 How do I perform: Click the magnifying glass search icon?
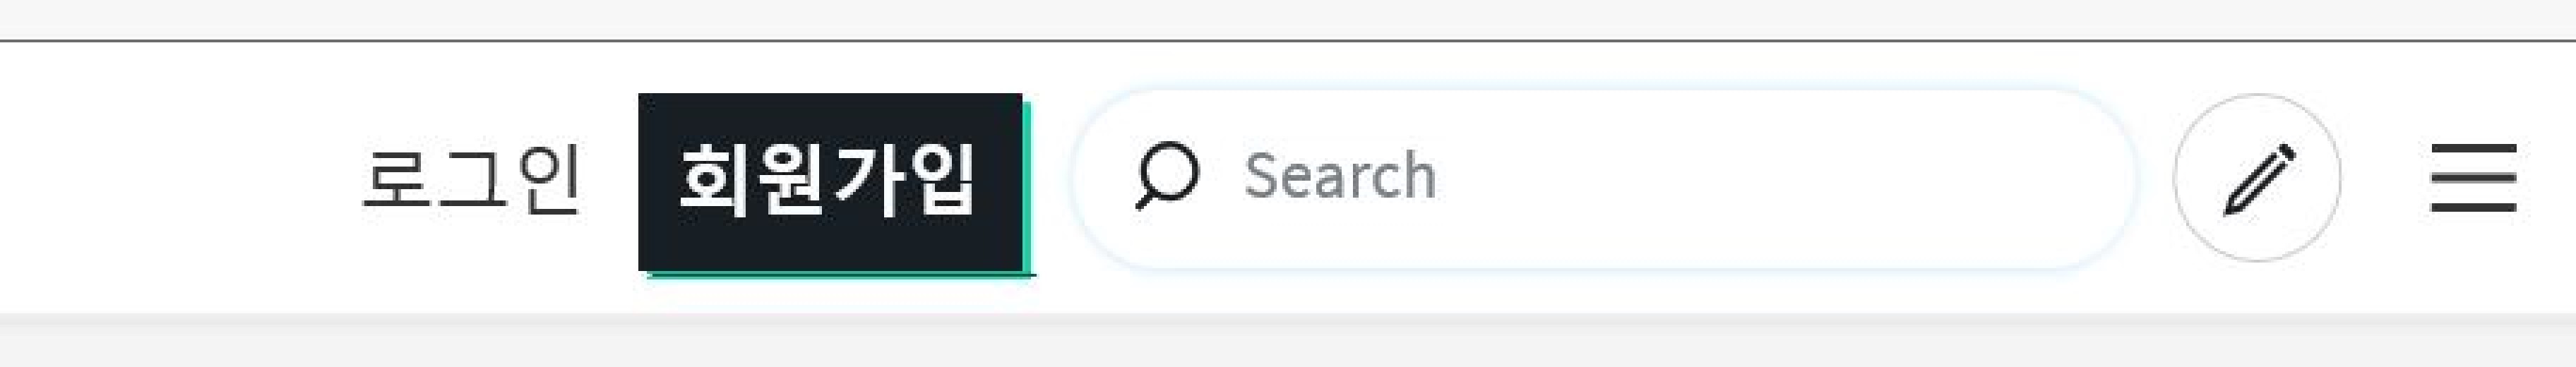(x=1166, y=176)
